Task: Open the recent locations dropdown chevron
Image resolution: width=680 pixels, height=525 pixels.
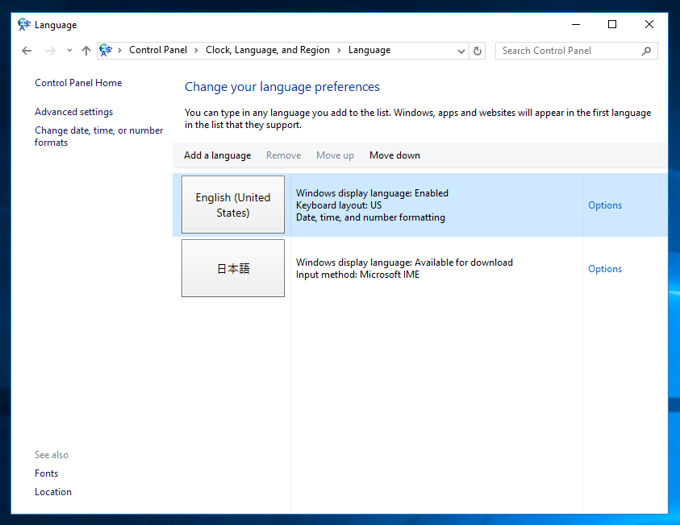Action: click(x=69, y=51)
